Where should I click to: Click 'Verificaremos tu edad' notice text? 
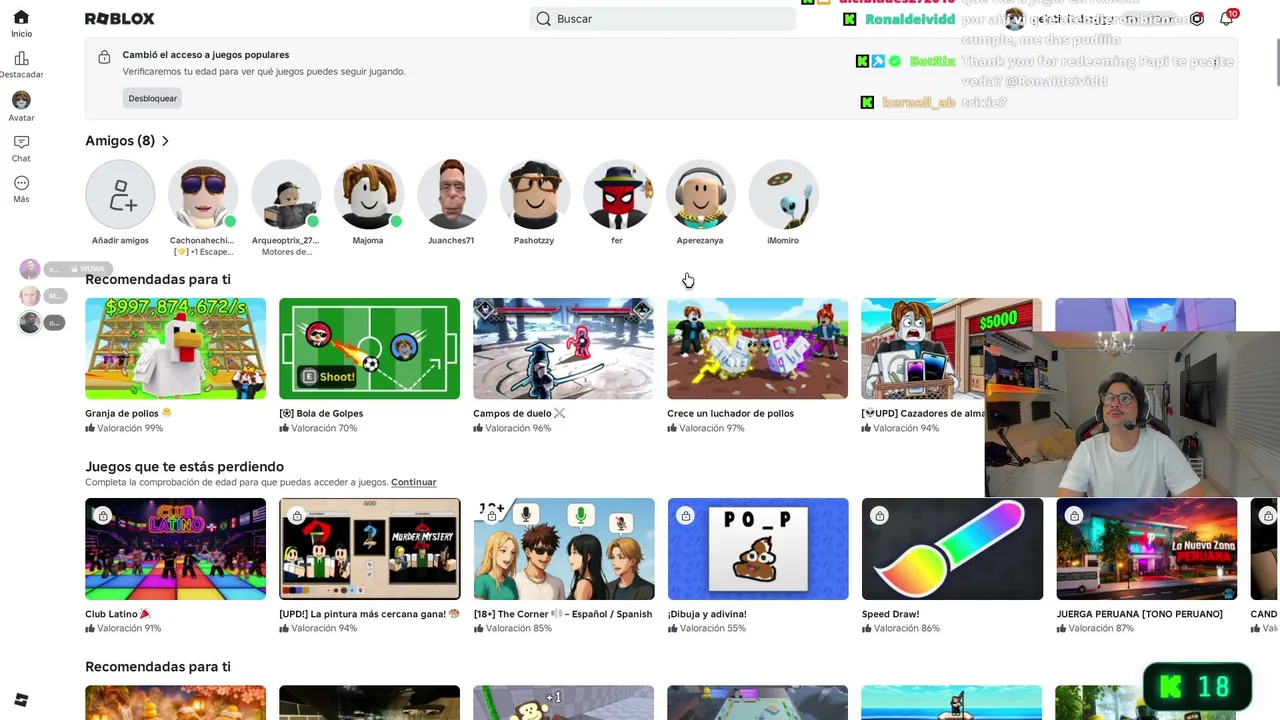click(x=264, y=72)
